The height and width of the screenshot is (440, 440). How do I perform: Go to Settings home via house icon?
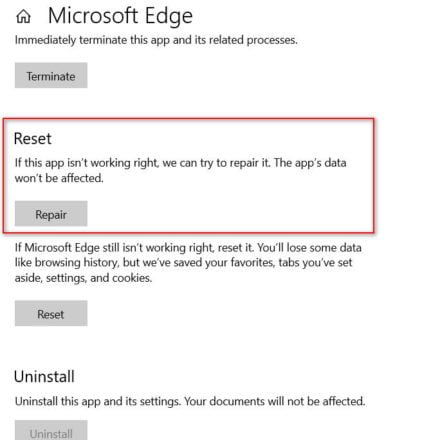pyautogui.click(x=23, y=16)
